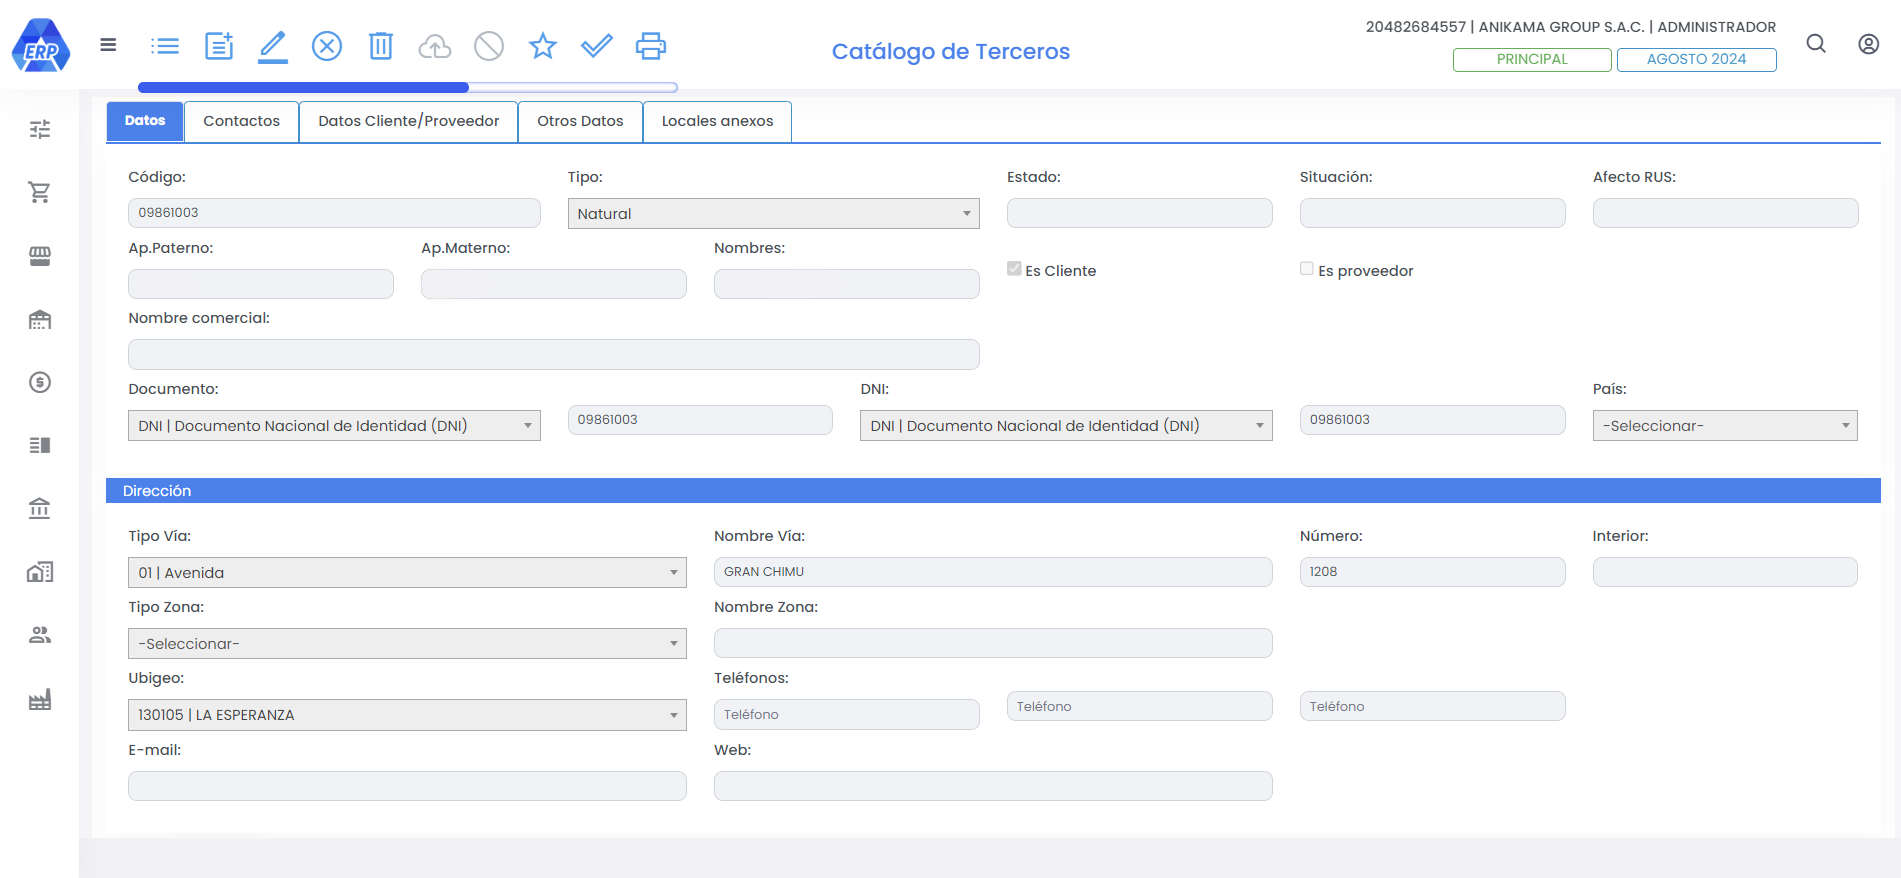The height and width of the screenshot is (878, 1901).
Task: Switch to the Otros Datos tab
Action: 580,121
